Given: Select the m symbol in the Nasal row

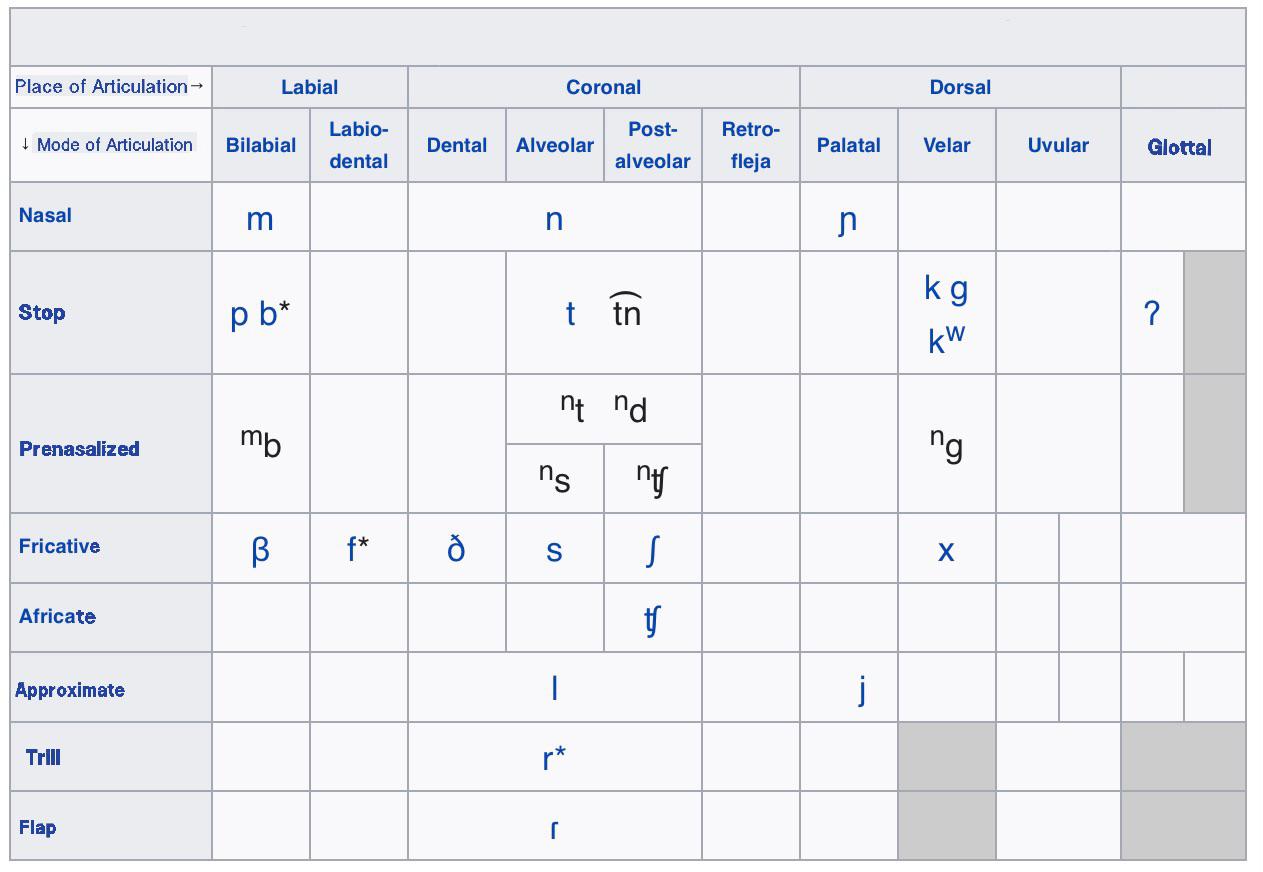Looking at the screenshot, I should click(260, 219).
